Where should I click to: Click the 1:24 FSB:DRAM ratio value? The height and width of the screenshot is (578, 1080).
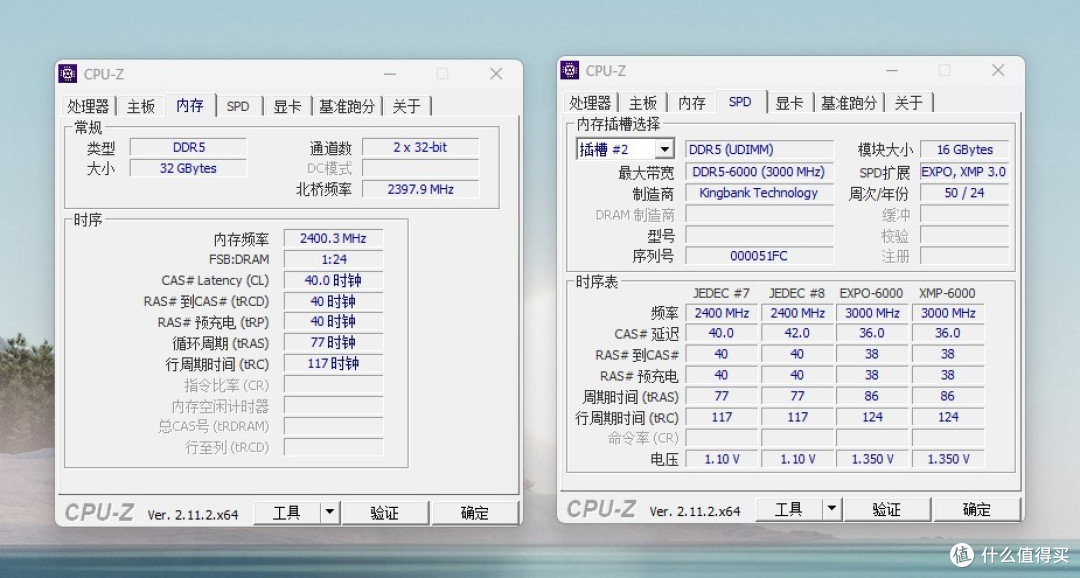coord(333,260)
